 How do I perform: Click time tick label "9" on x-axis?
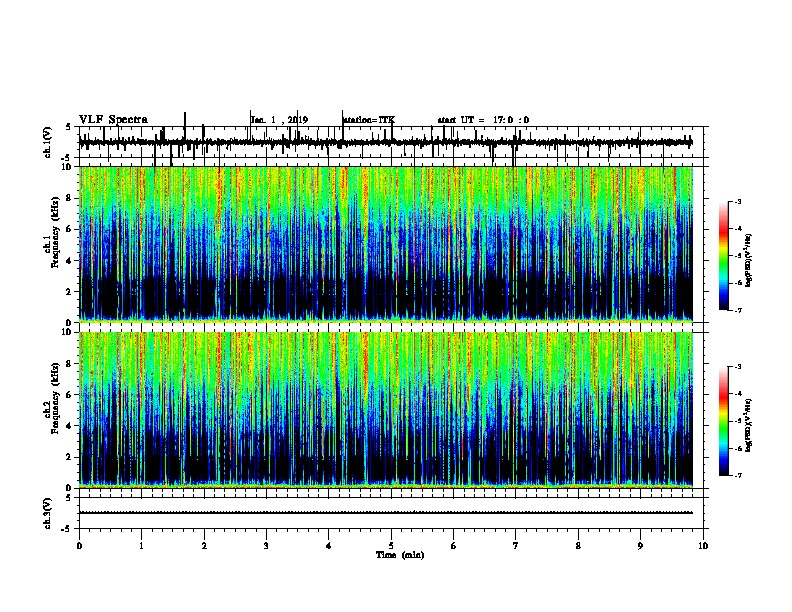[x=640, y=546]
